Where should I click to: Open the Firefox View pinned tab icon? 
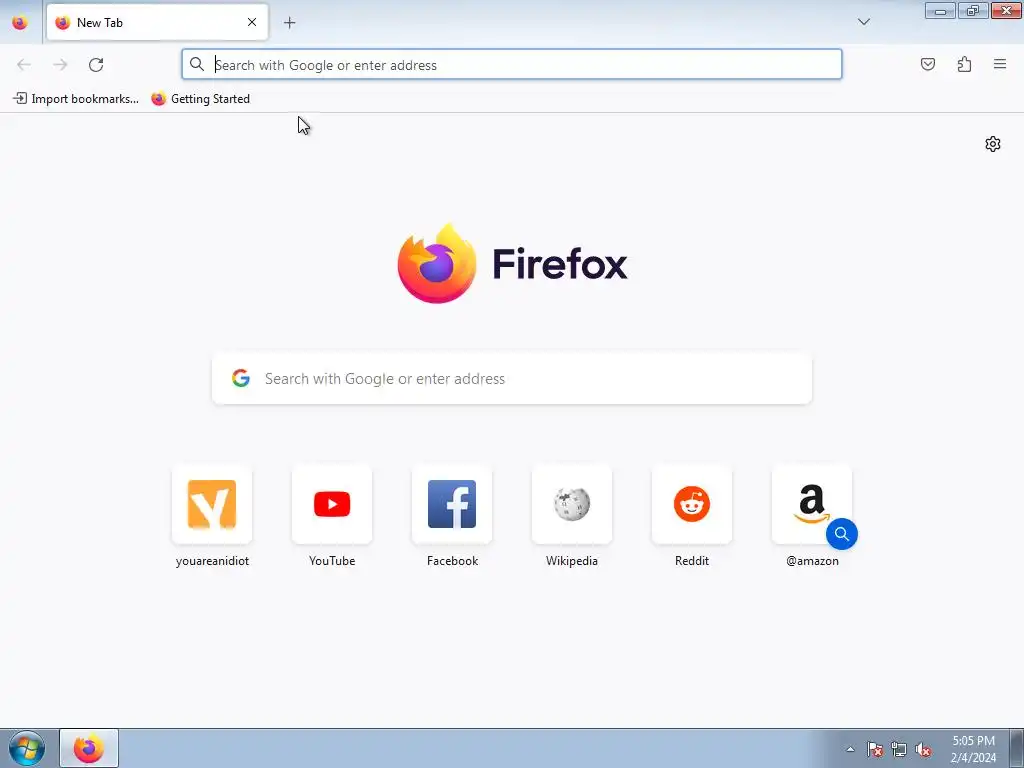coord(20,22)
